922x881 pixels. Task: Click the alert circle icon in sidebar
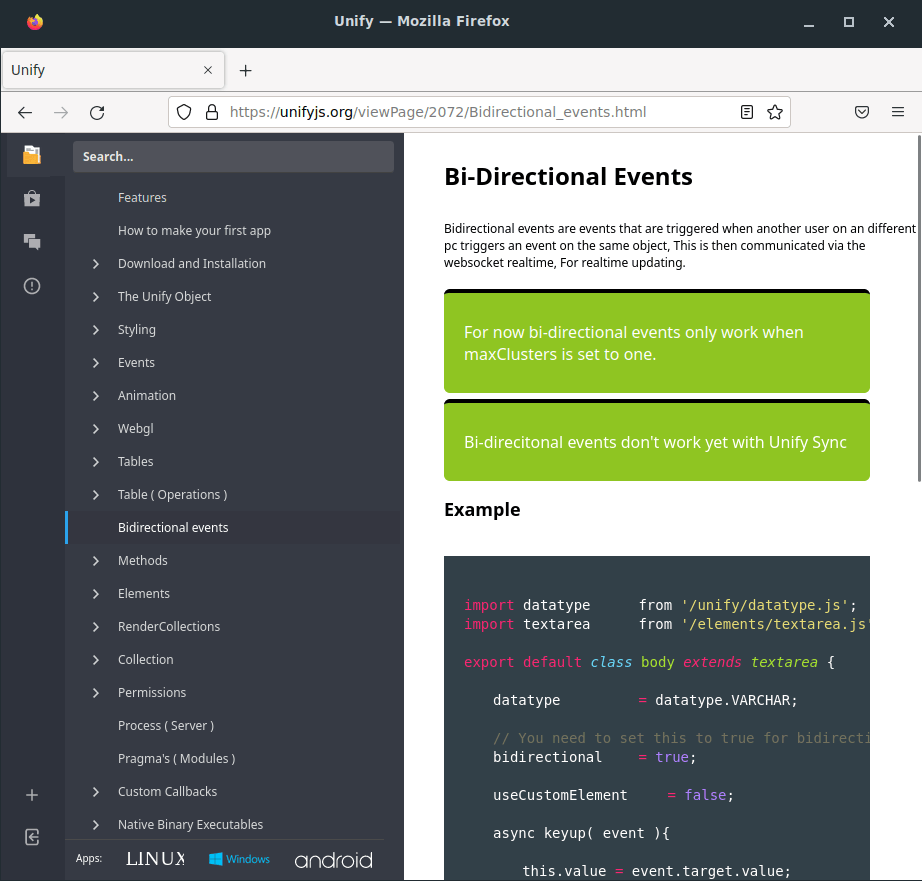[32, 286]
